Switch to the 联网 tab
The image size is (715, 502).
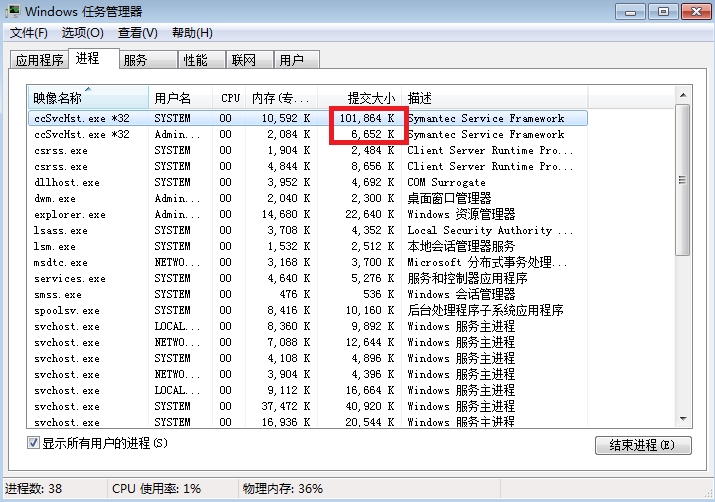pos(244,60)
